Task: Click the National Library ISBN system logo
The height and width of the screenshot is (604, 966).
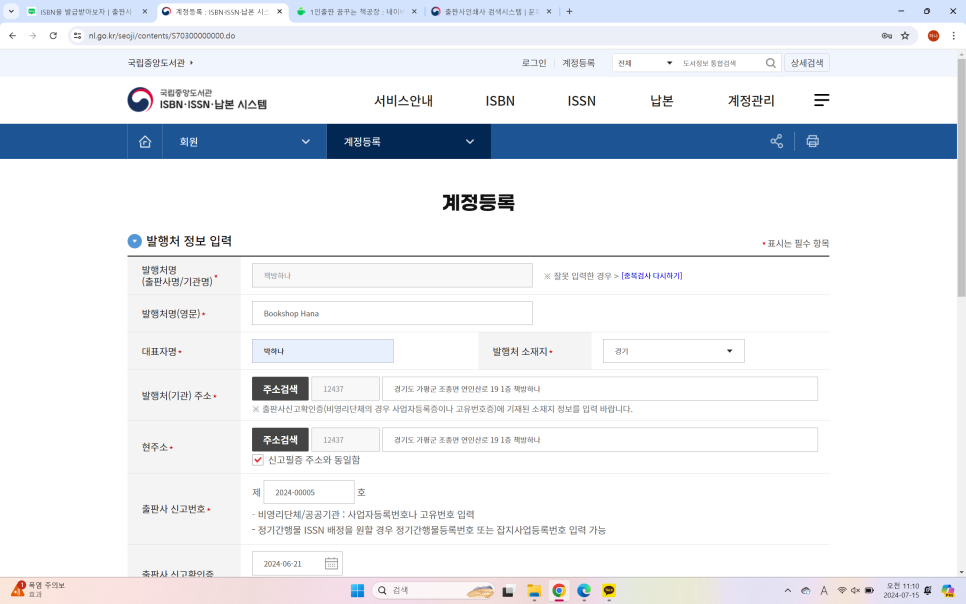Action: 197,99
